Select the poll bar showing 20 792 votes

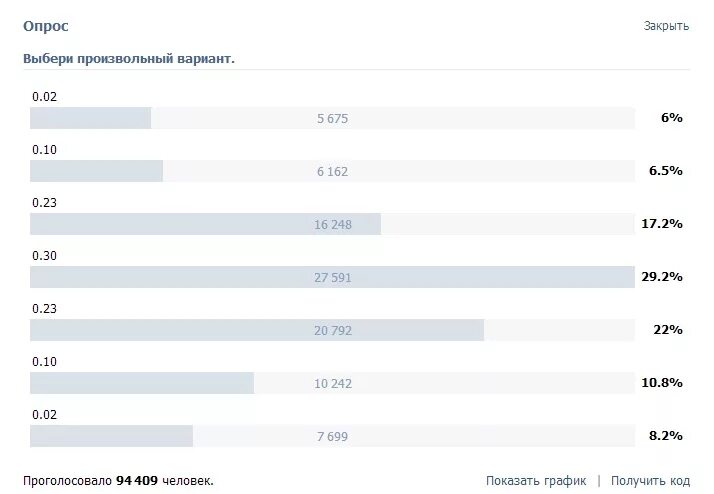tap(332, 330)
